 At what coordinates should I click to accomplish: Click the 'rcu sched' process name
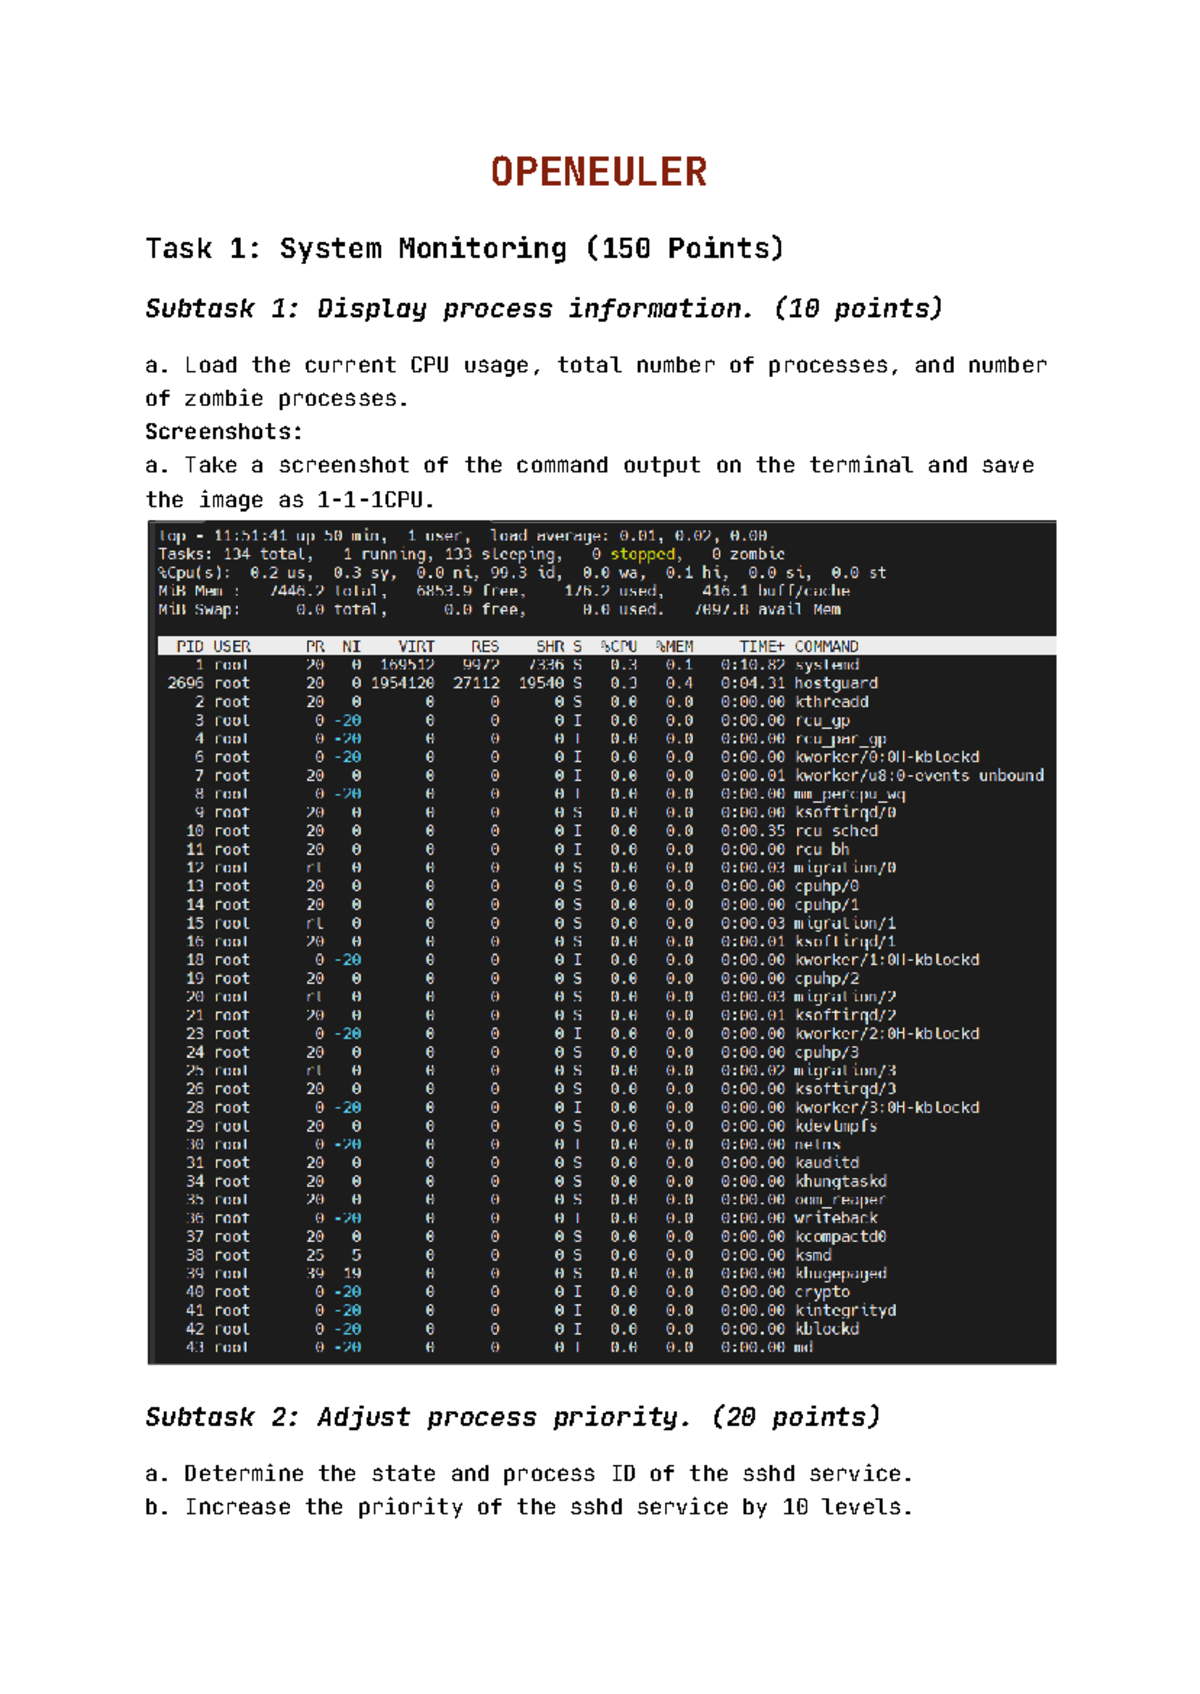(836, 831)
